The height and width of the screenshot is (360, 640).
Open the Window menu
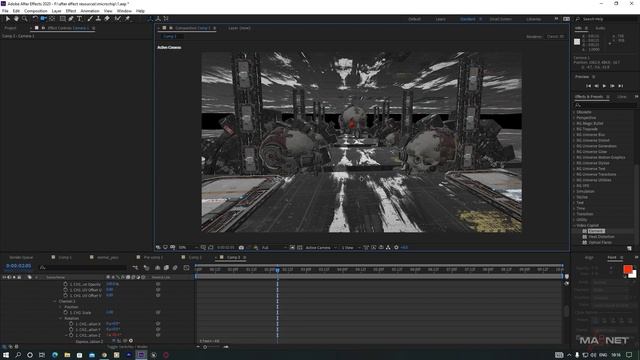tap(124, 11)
